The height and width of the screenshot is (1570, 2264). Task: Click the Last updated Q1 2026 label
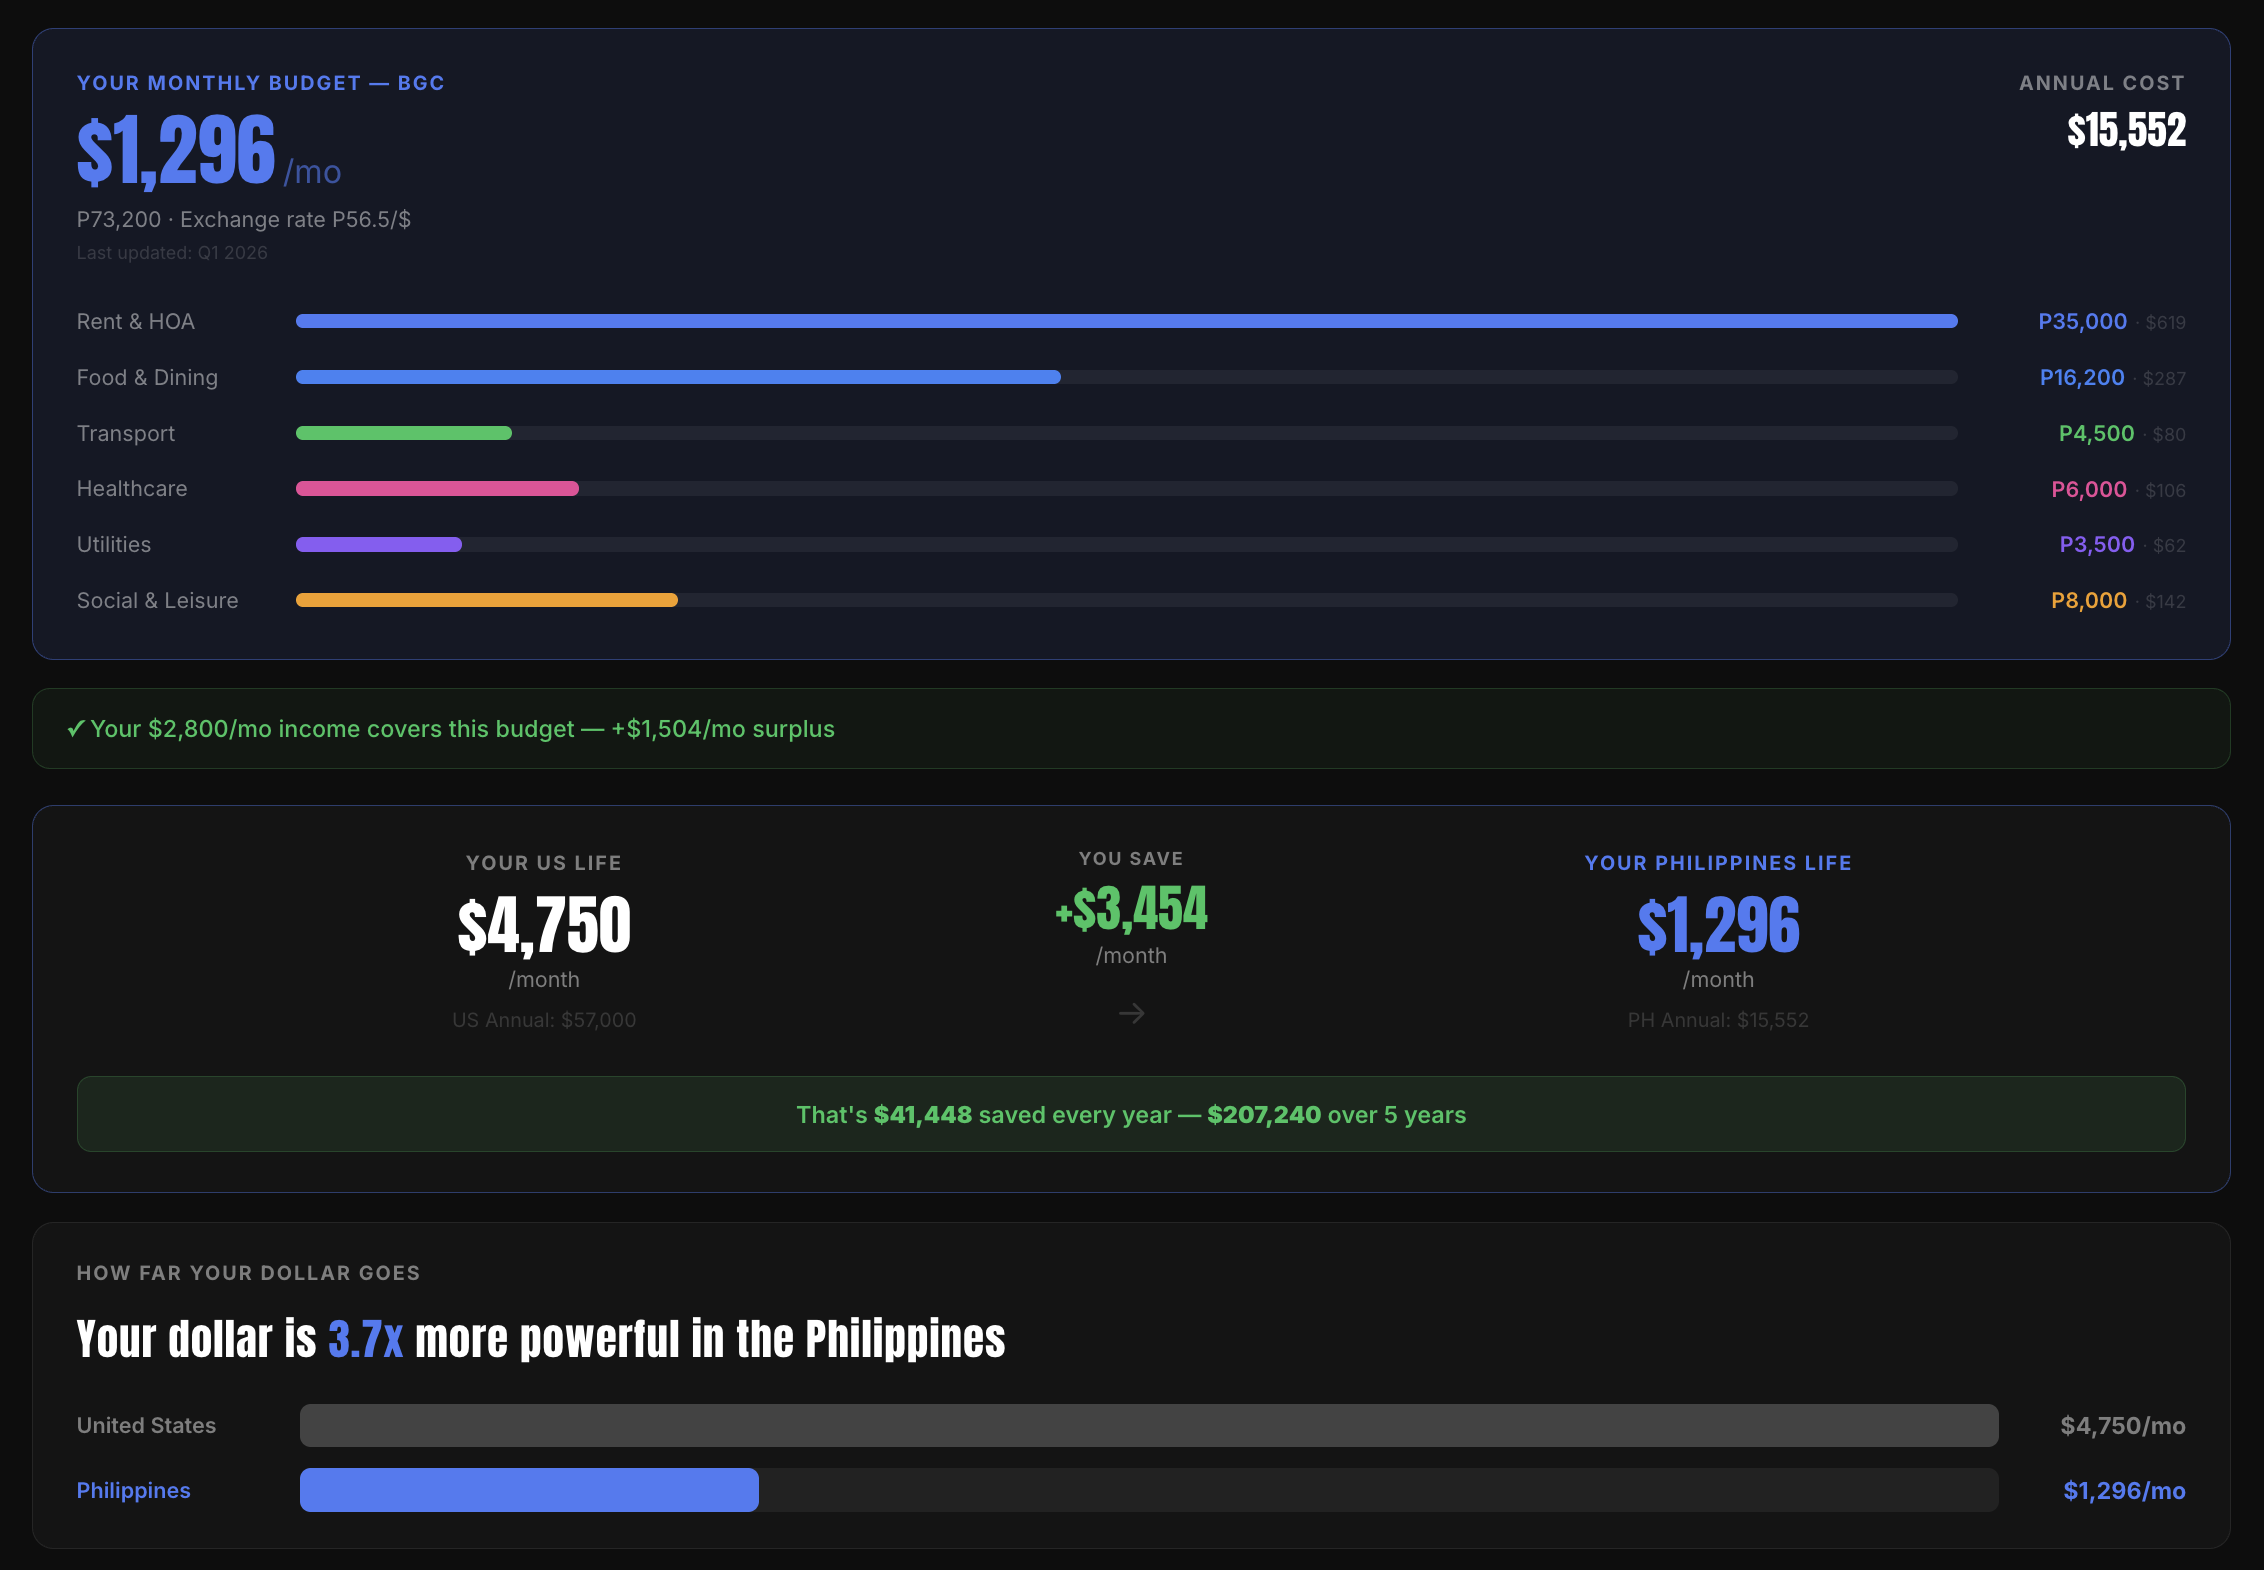[172, 252]
